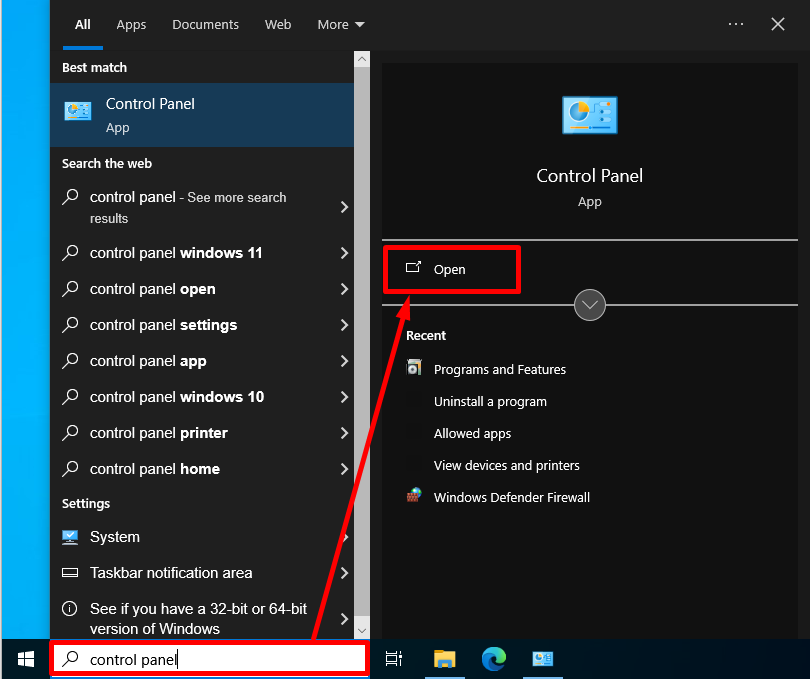
Task: Open recent Windows Defender Firewall
Action: [x=511, y=498]
